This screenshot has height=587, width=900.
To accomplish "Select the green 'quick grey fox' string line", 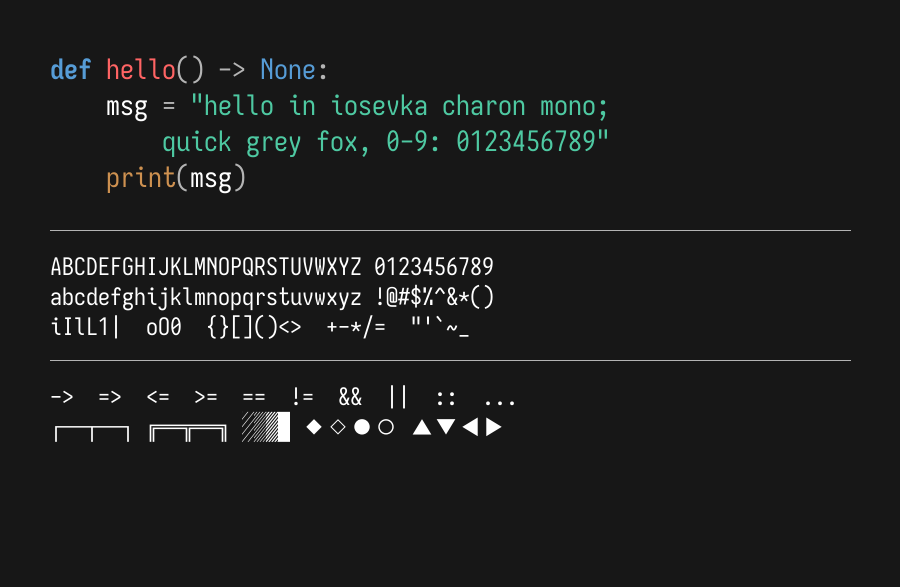I will [x=385, y=143].
